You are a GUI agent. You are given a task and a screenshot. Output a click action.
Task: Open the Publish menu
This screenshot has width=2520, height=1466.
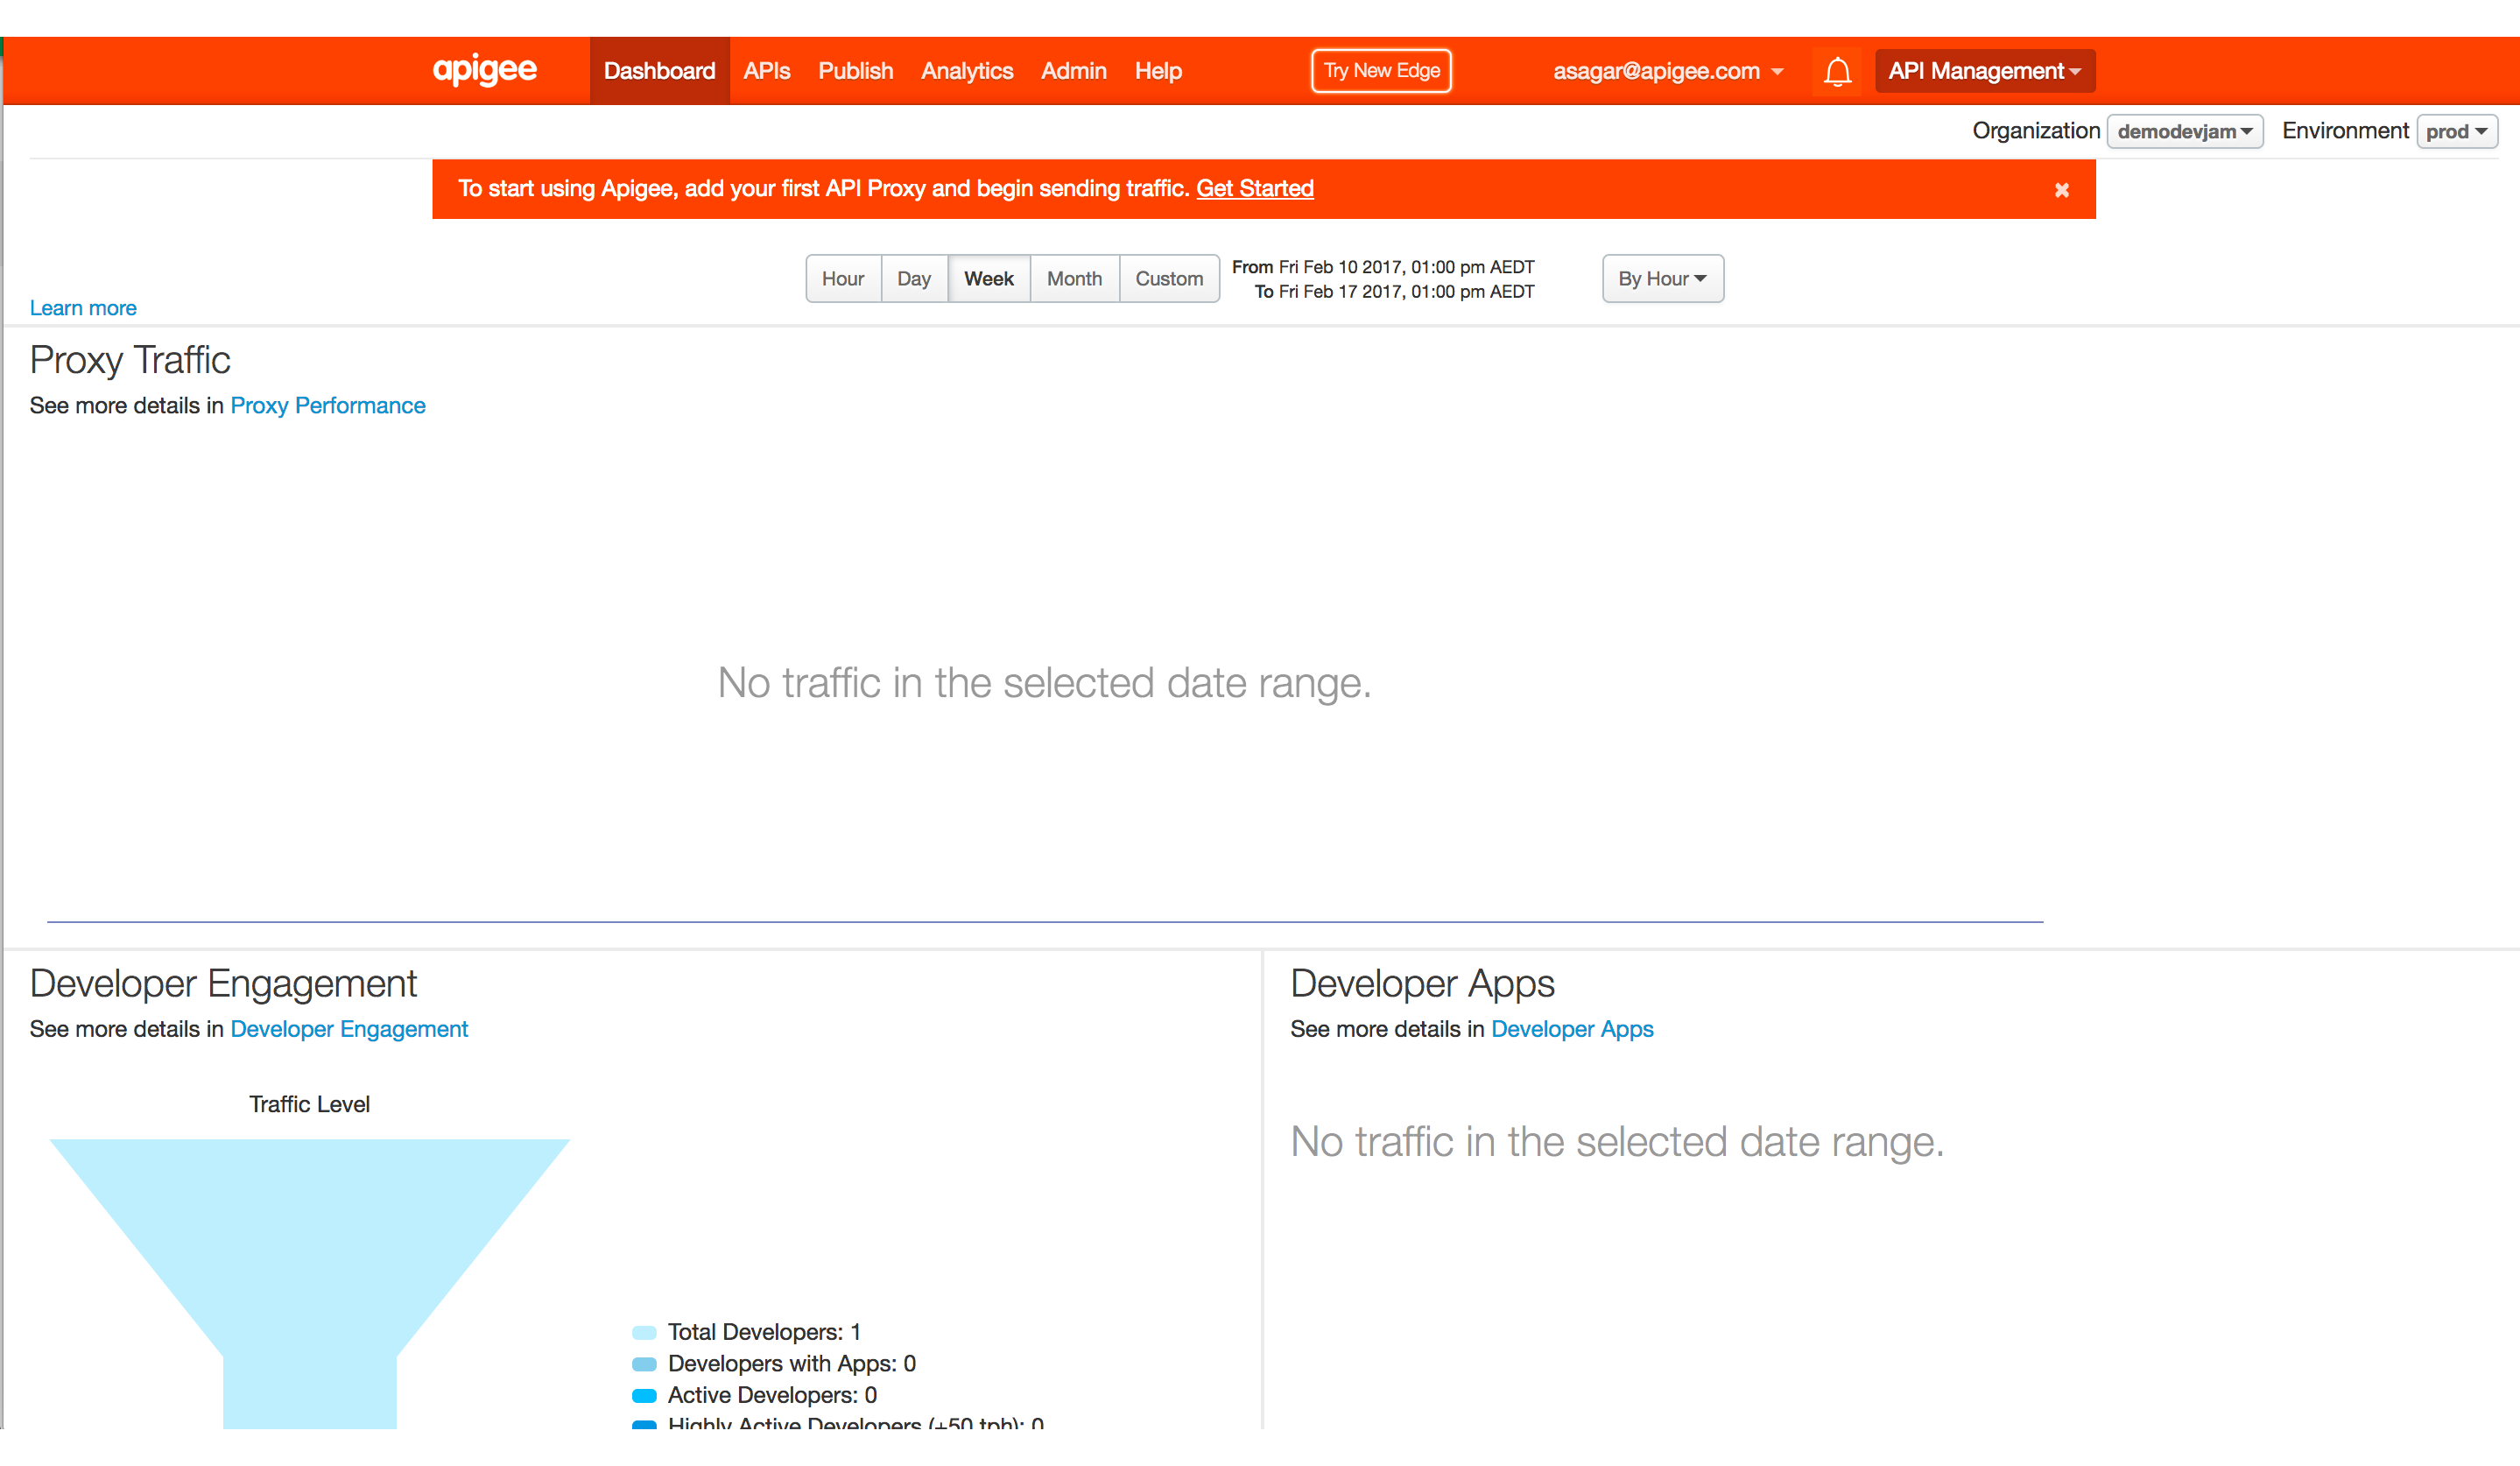(x=855, y=71)
